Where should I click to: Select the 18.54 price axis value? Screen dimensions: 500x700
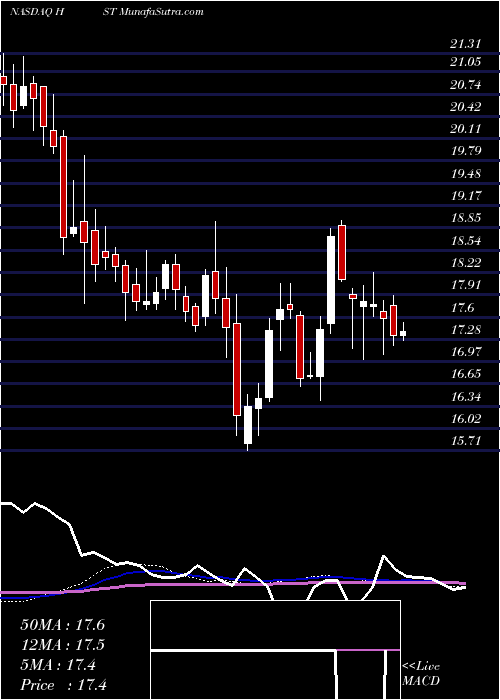[465, 241]
